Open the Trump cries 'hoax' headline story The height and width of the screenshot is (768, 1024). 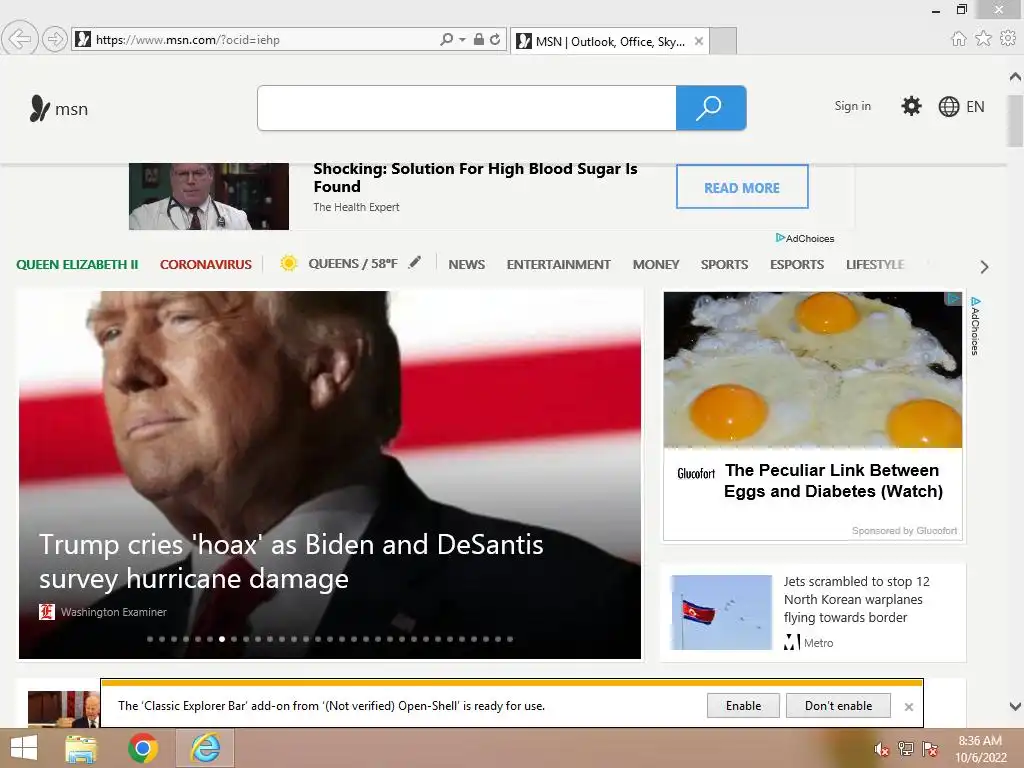(x=291, y=562)
